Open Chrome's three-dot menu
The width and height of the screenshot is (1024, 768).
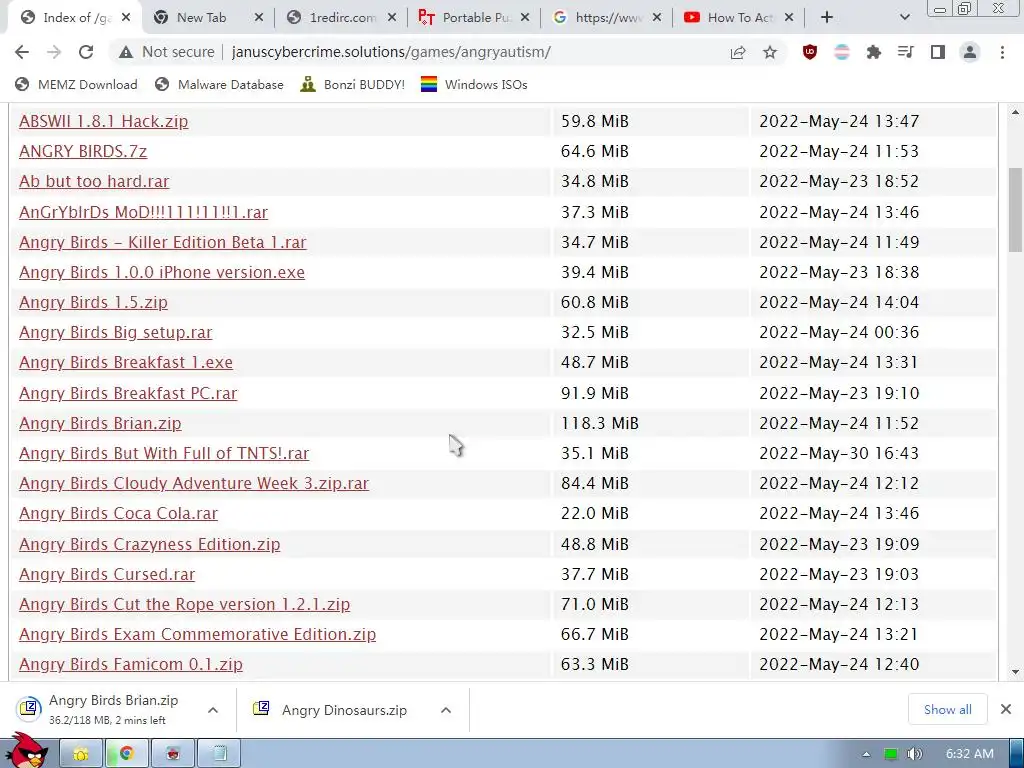(1002, 52)
